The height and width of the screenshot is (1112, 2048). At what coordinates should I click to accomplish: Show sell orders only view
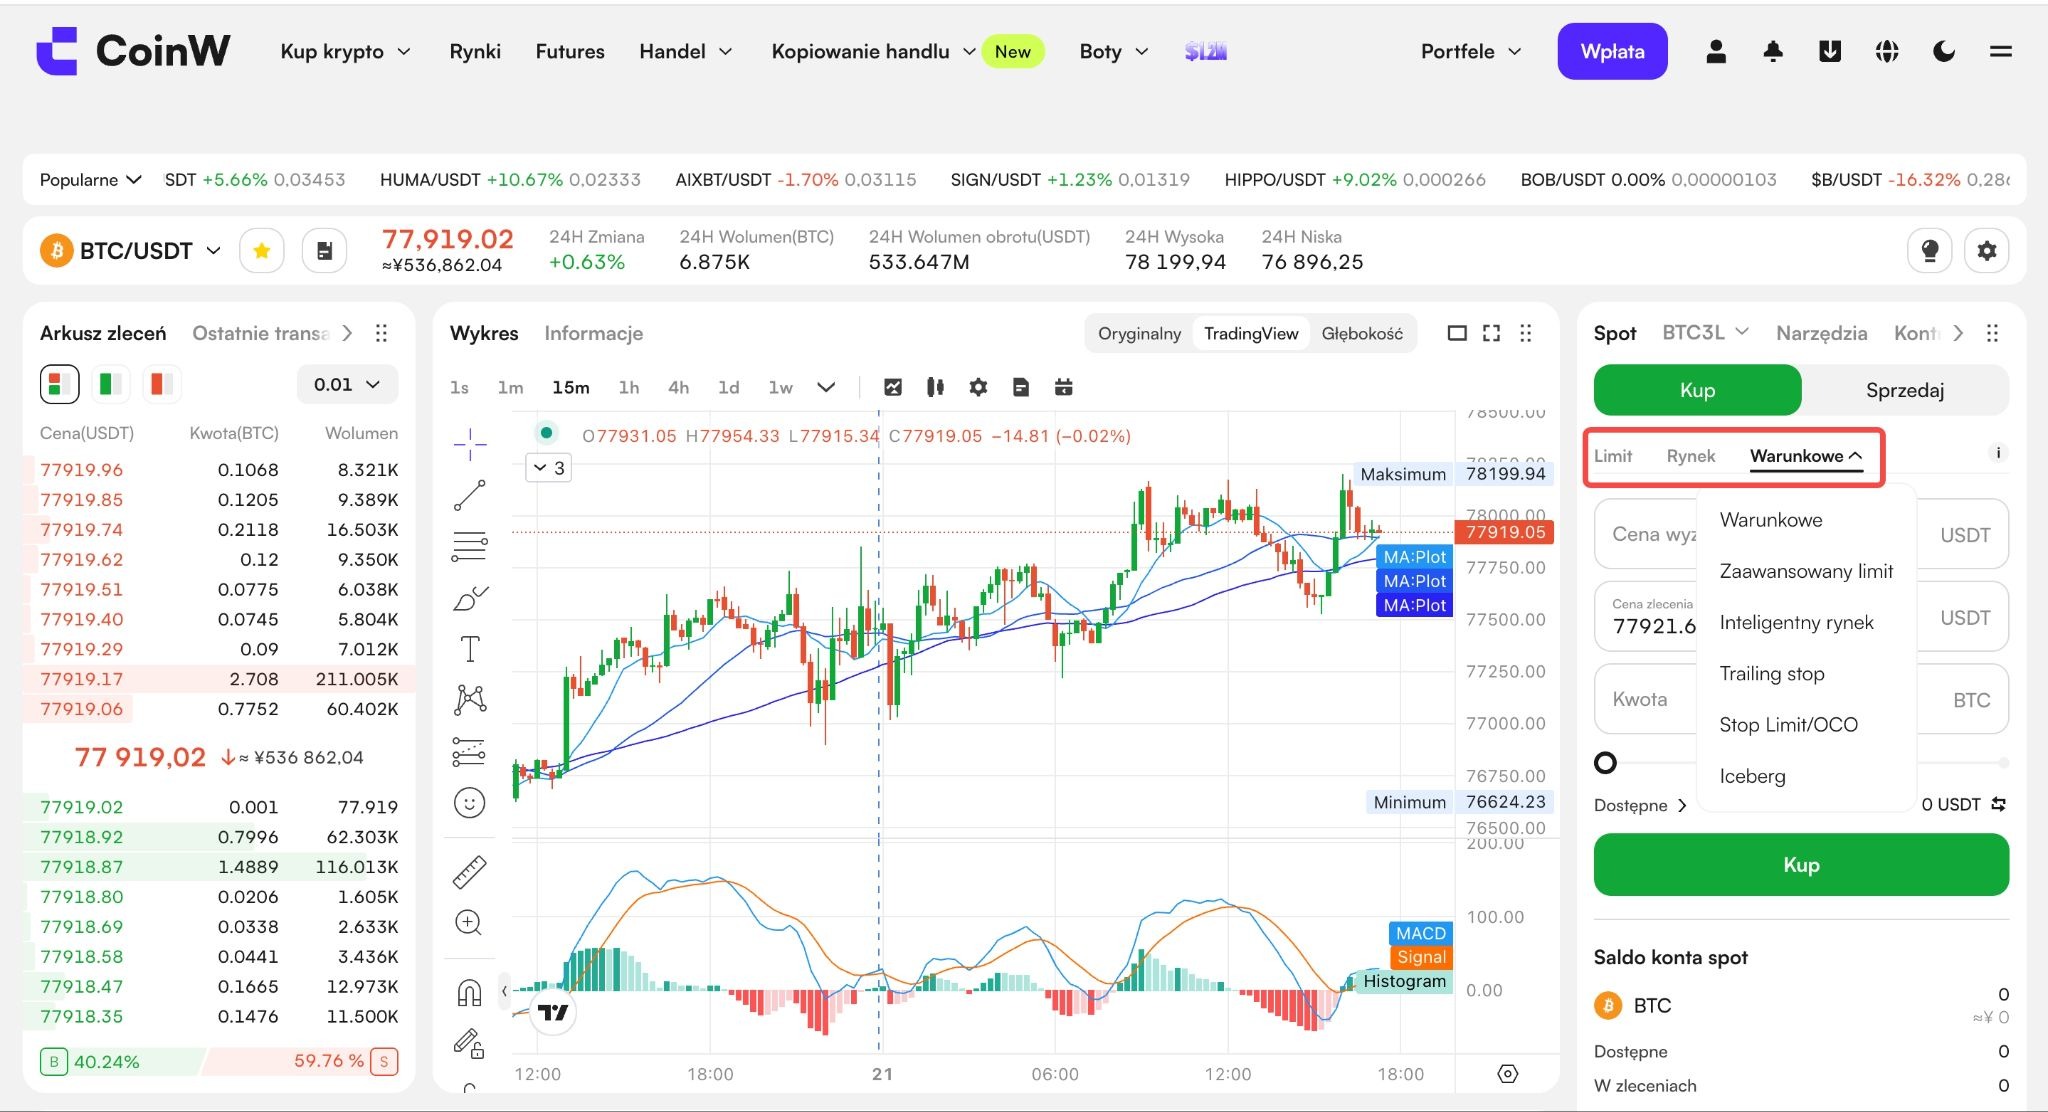pyautogui.click(x=161, y=384)
